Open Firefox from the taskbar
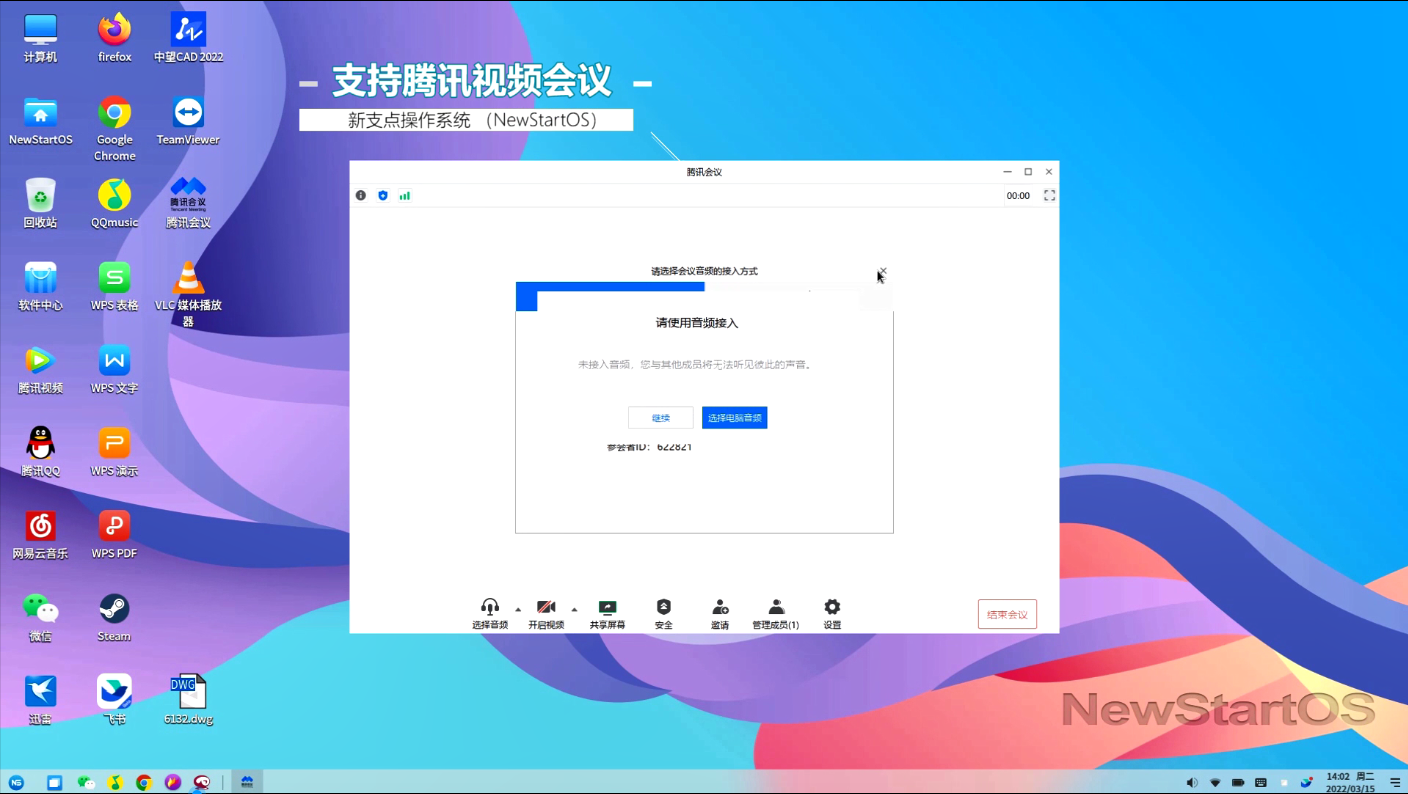This screenshot has width=1408, height=794. (x=173, y=782)
